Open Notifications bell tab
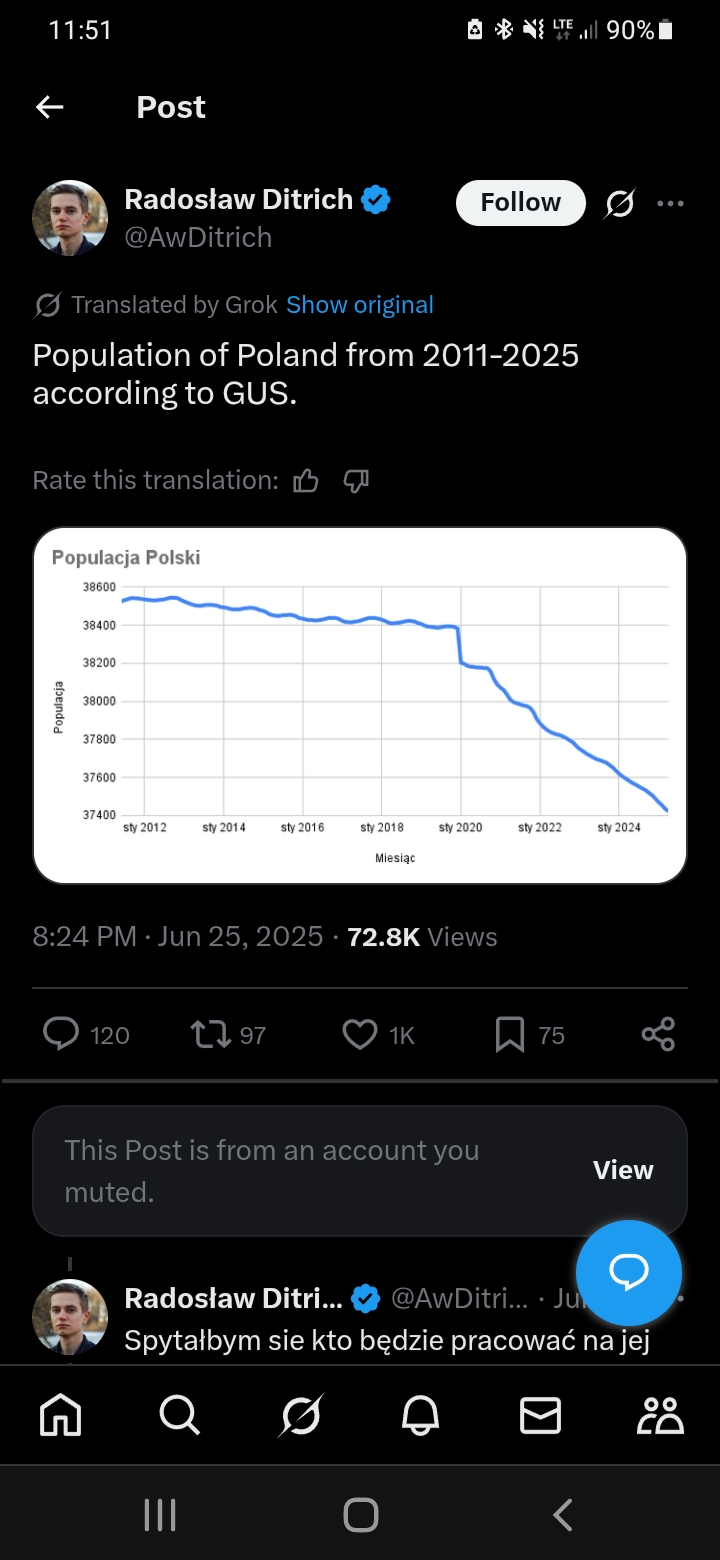The height and width of the screenshot is (1560, 720). [420, 1416]
